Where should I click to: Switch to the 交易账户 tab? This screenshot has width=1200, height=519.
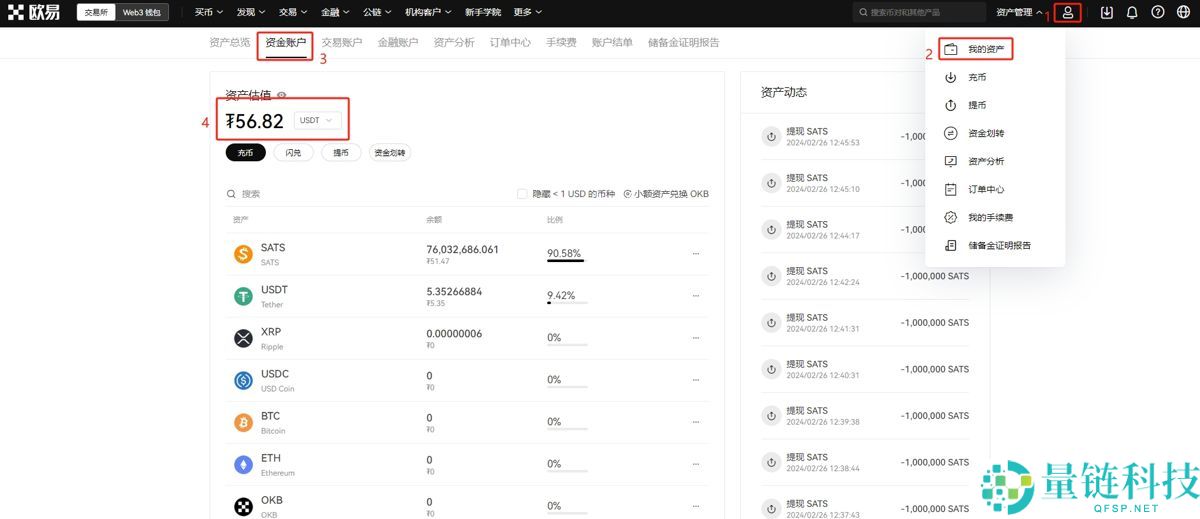coord(342,43)
